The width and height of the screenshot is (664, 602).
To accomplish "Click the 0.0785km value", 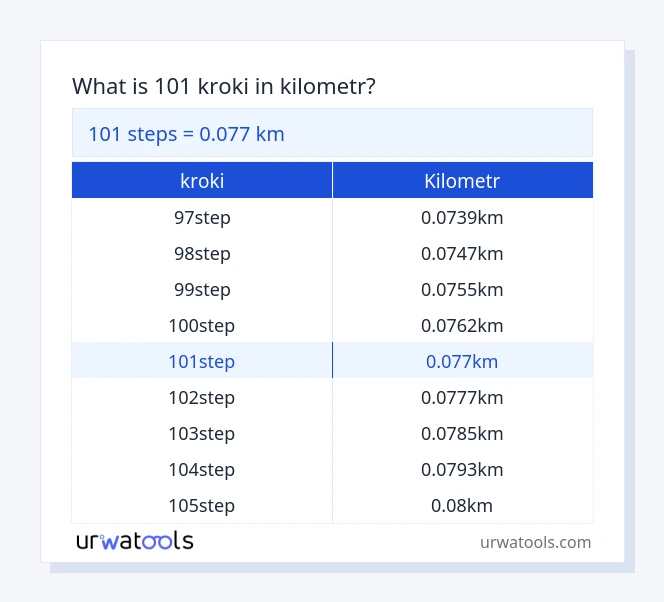I will pos(462,433).
